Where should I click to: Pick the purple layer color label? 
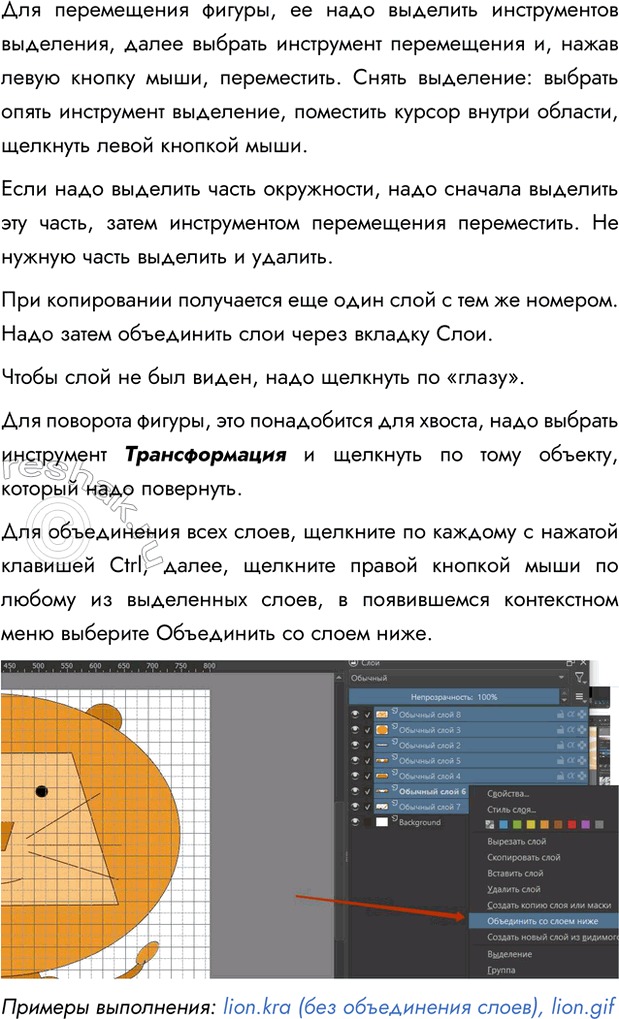pos(585,824)
